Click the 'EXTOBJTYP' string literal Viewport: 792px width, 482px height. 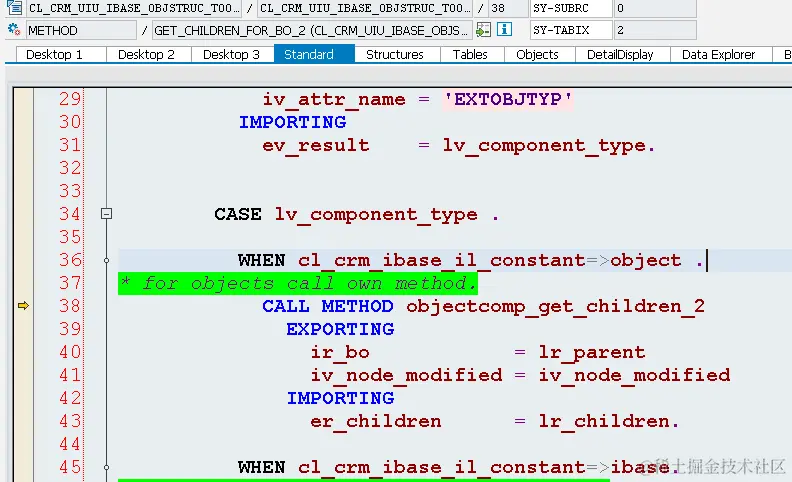coord(508,99)
